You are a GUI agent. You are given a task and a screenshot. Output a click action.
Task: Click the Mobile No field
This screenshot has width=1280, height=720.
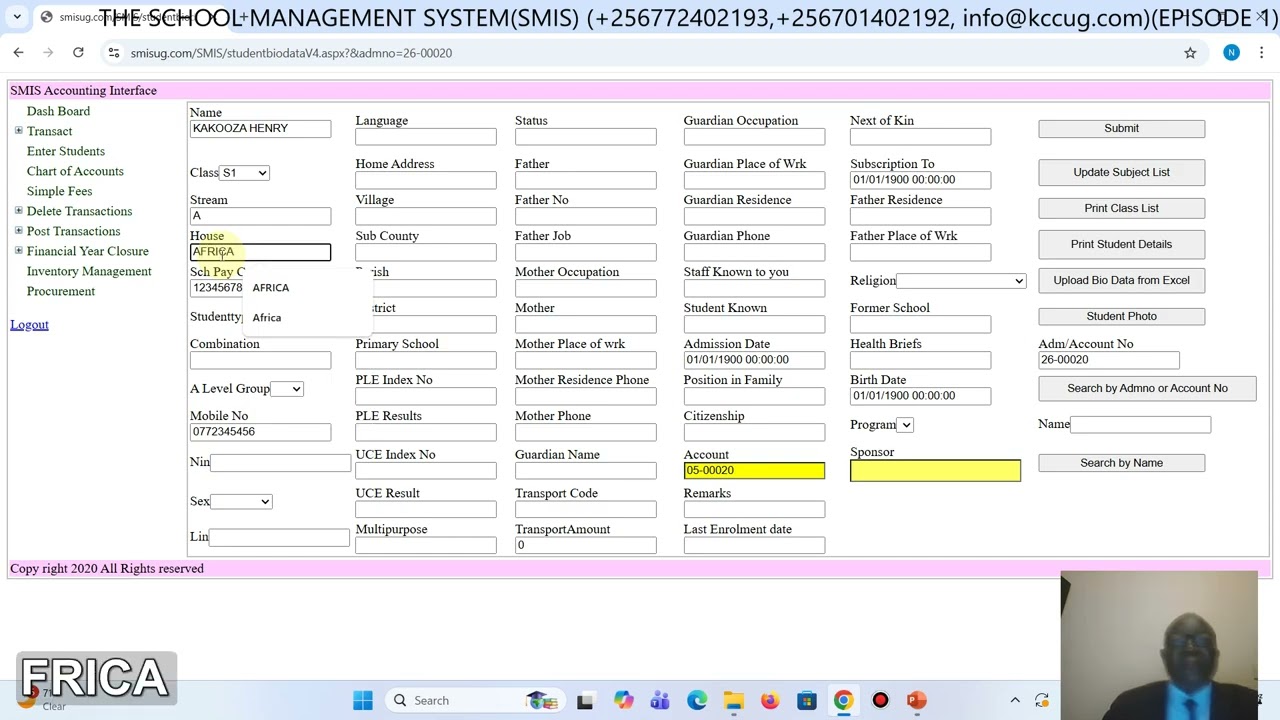coord(260,431)
